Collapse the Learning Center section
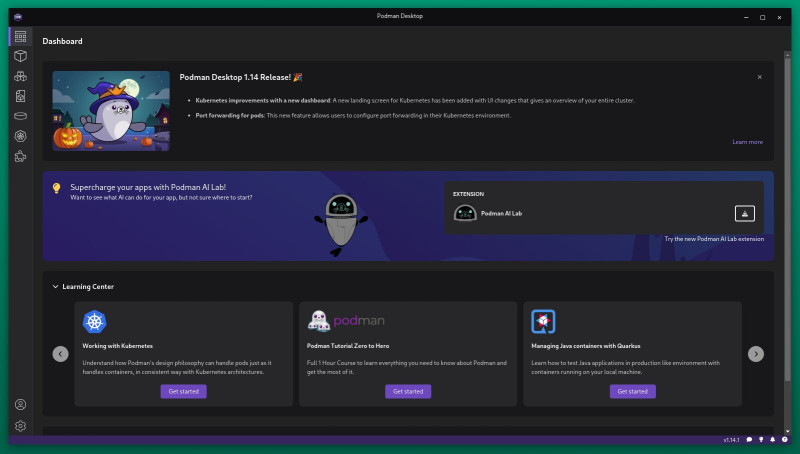 [56, 287]
